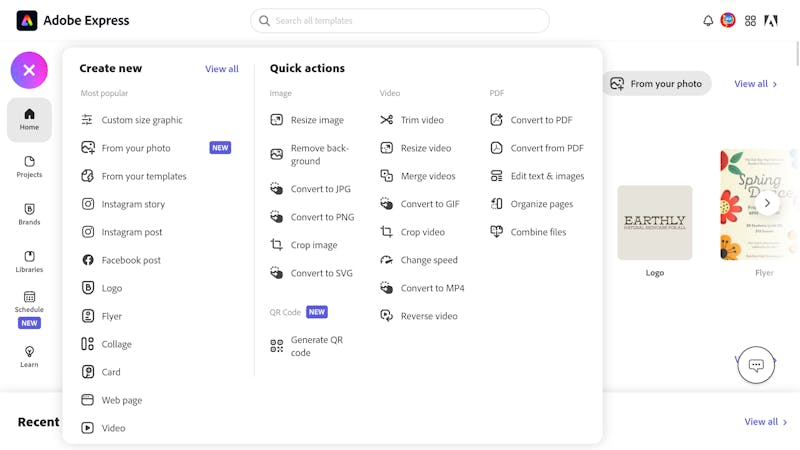This screenshot has height=450, width=800.
Task: Click the Adobe Express logo icon
Action: [x=27, y=20]
